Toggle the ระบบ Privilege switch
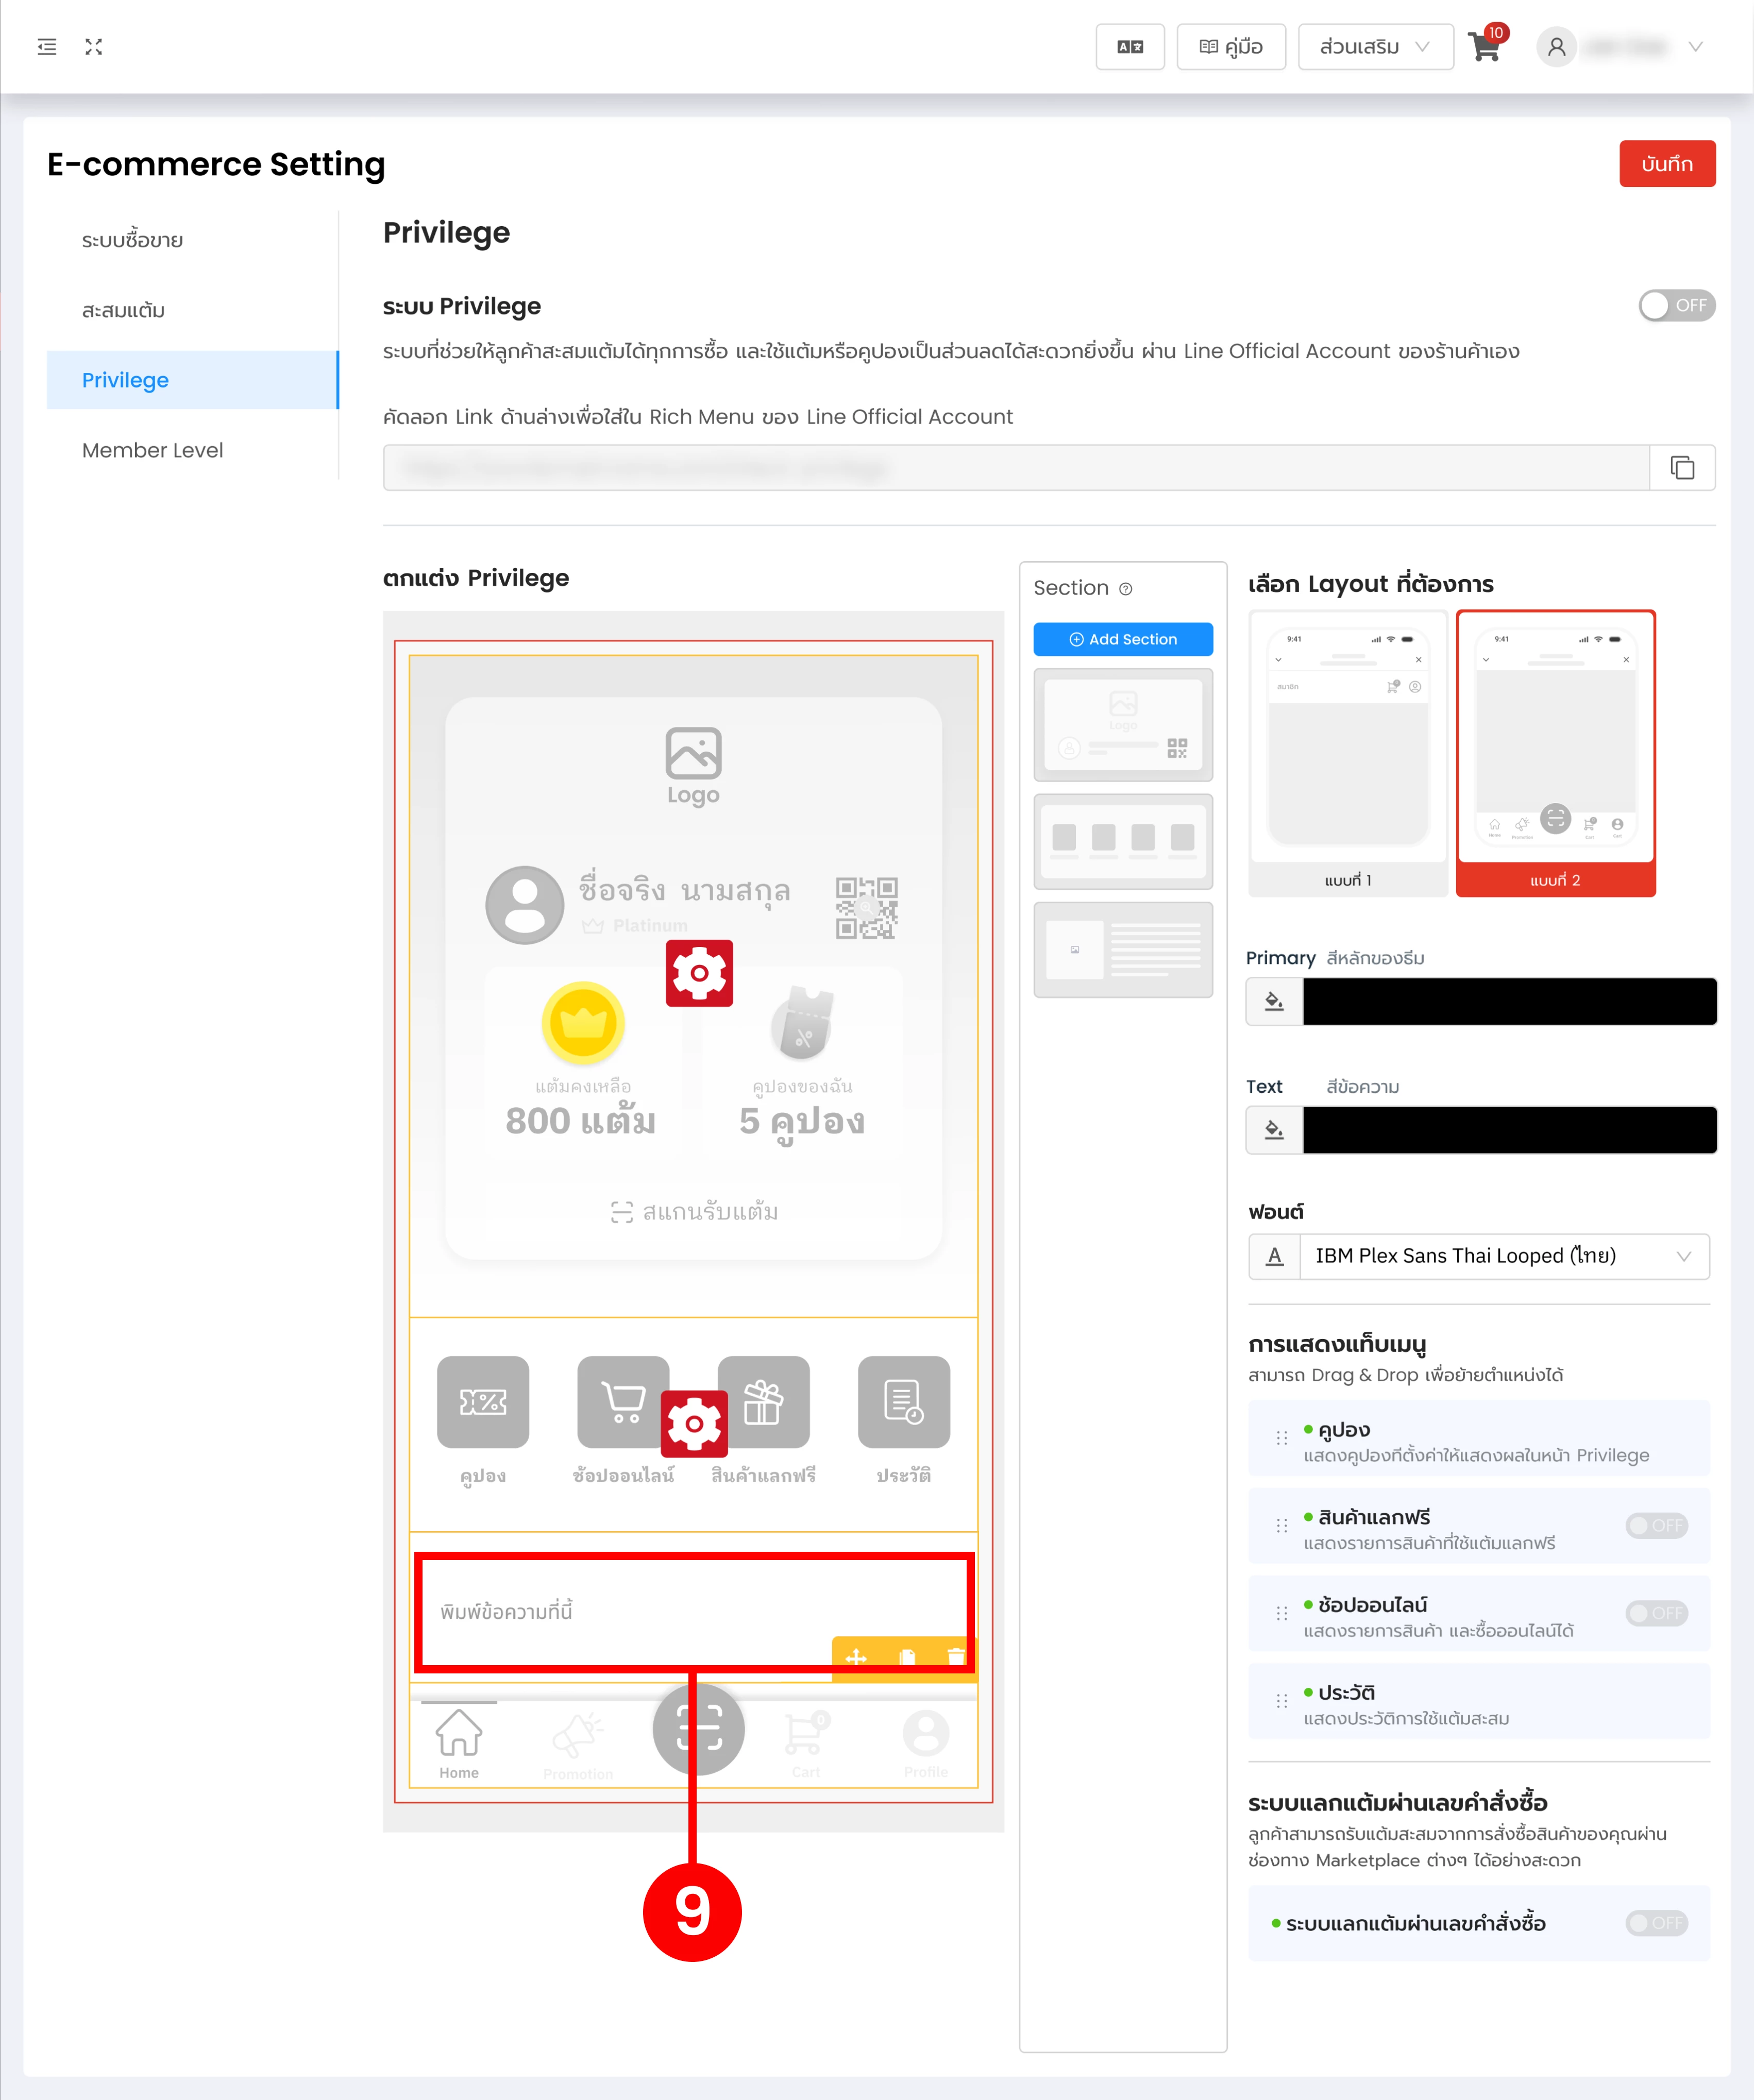The width and height of the screenshot is (1754, 2100). coord(1676,306)
